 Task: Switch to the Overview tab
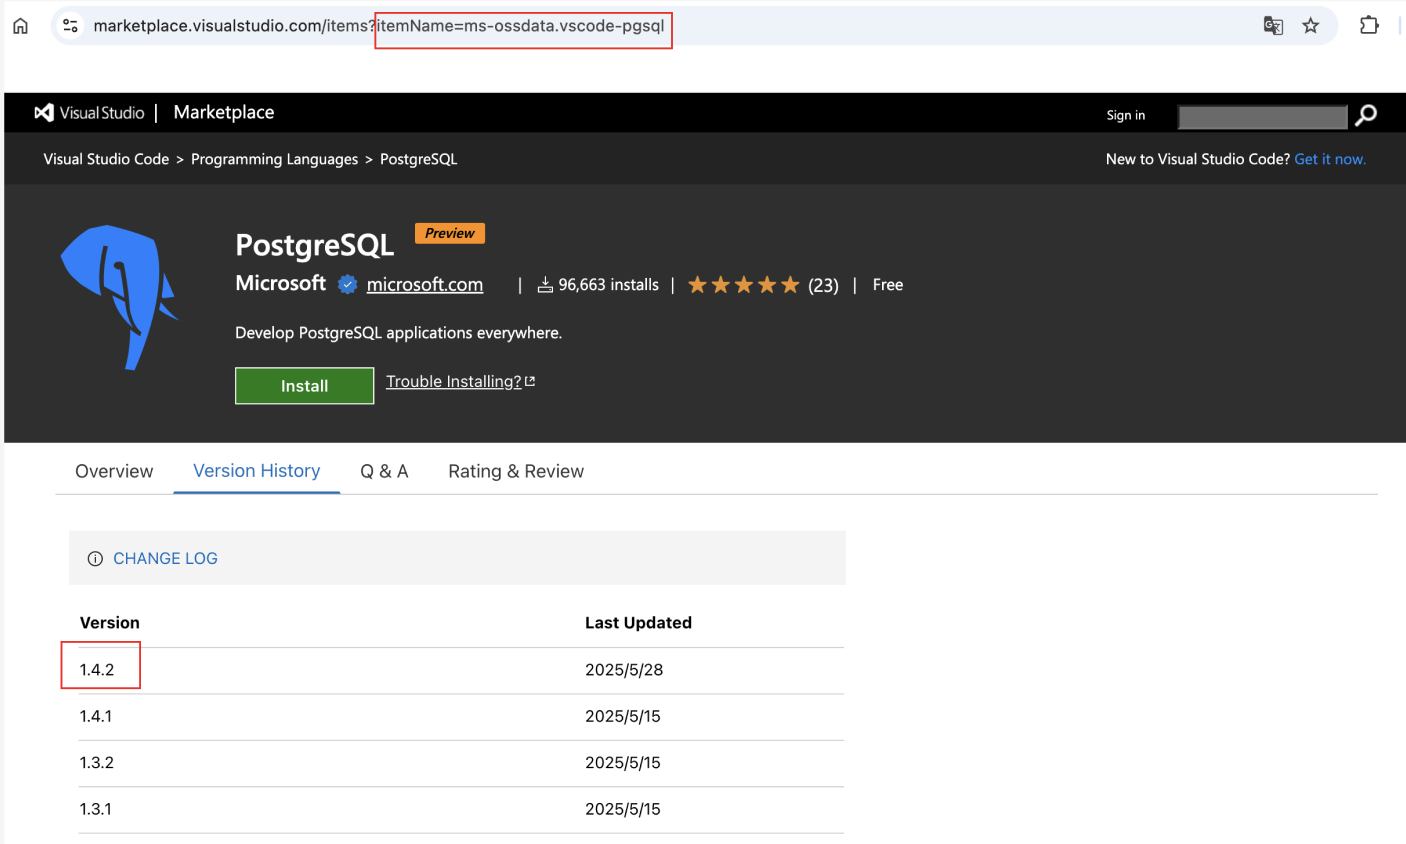click(x=114, y=471)
